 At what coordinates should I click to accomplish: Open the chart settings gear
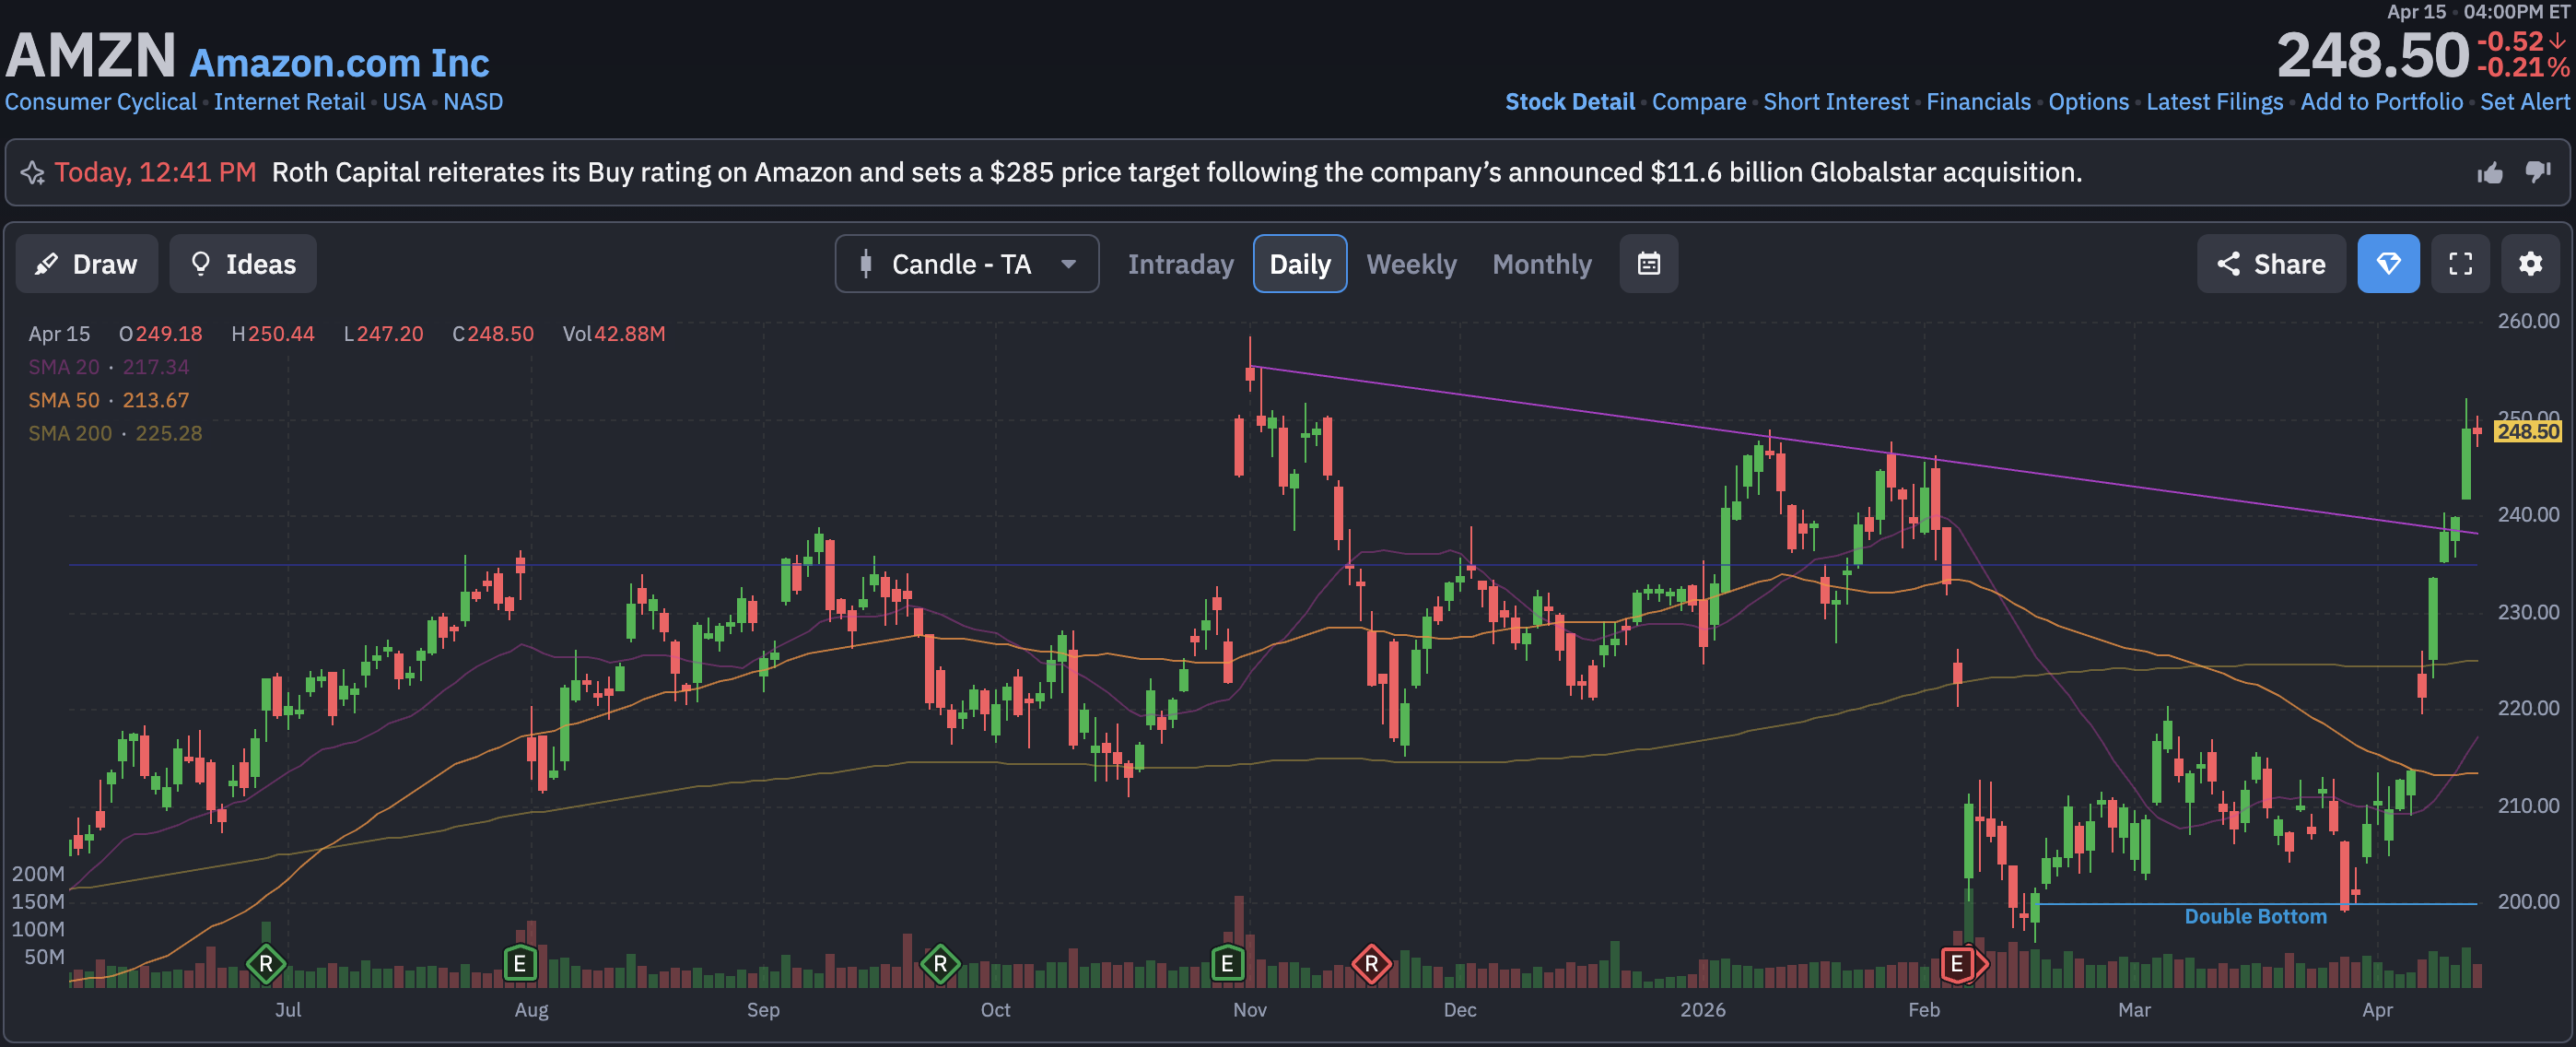[x=2530, y=264]
